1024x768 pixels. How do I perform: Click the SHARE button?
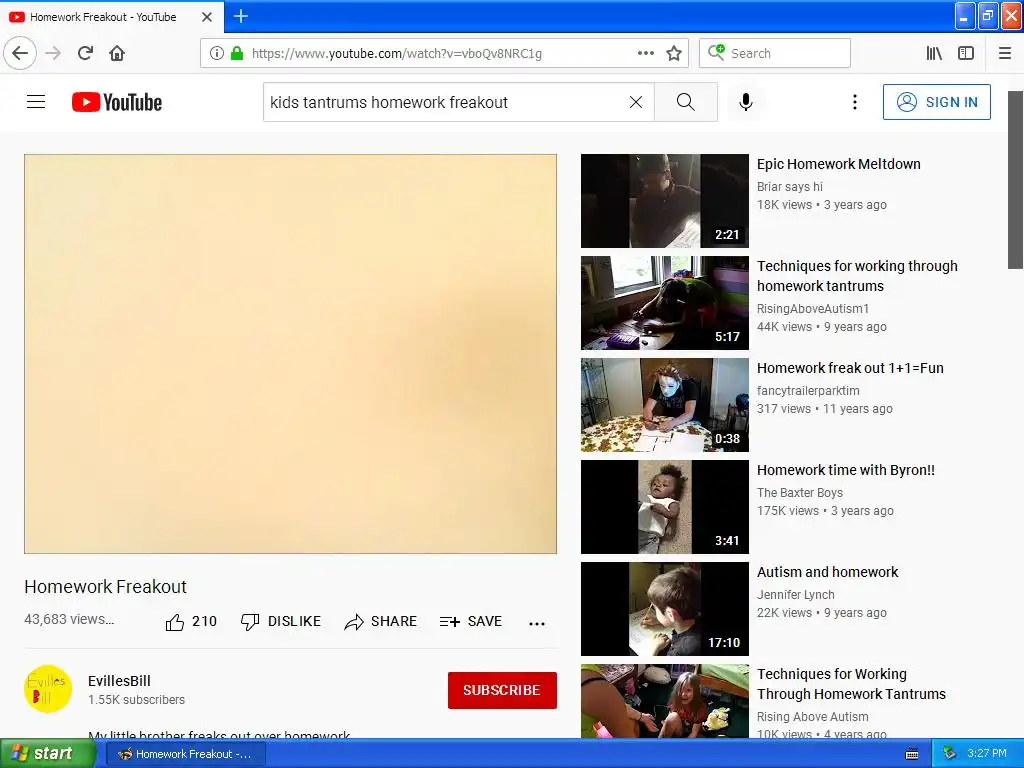[380, 622]
